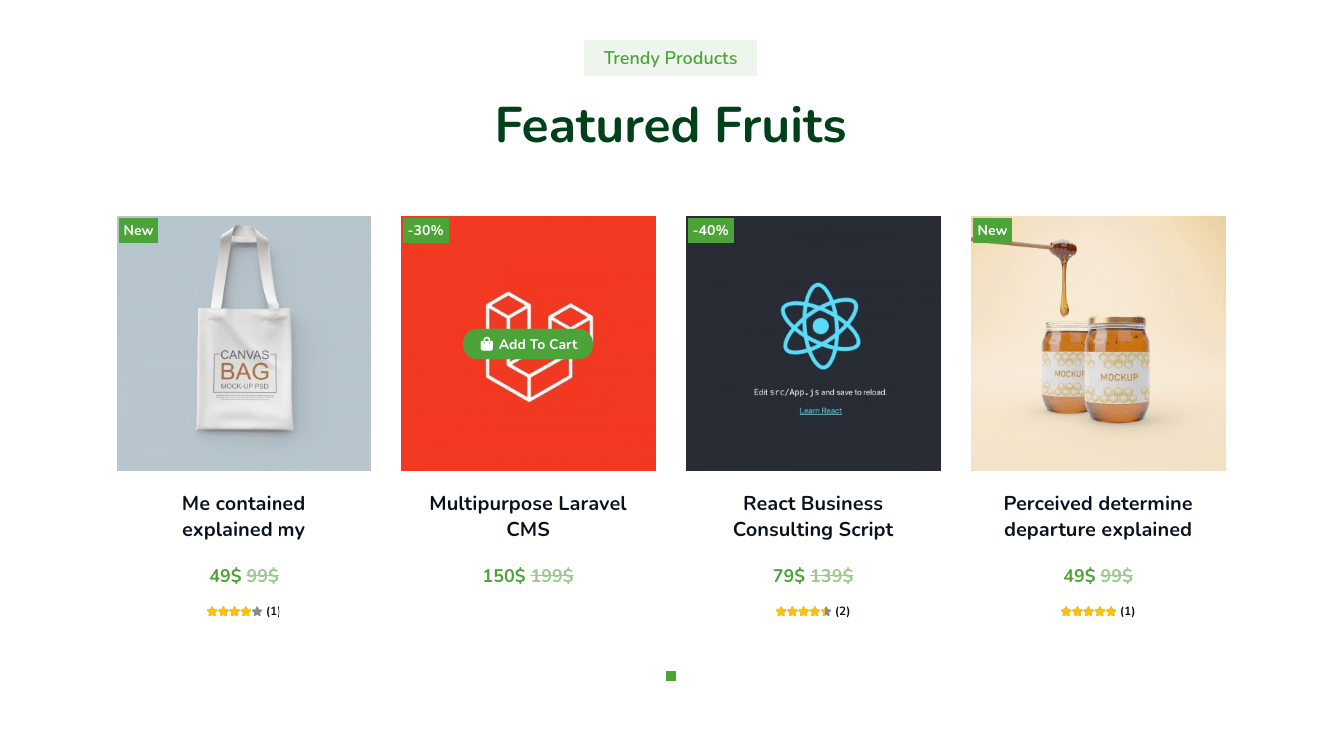1335x737 pixels.
Task: Click the New badge on canvas bag
Action: pyautogui.click(x=138, y=230)
